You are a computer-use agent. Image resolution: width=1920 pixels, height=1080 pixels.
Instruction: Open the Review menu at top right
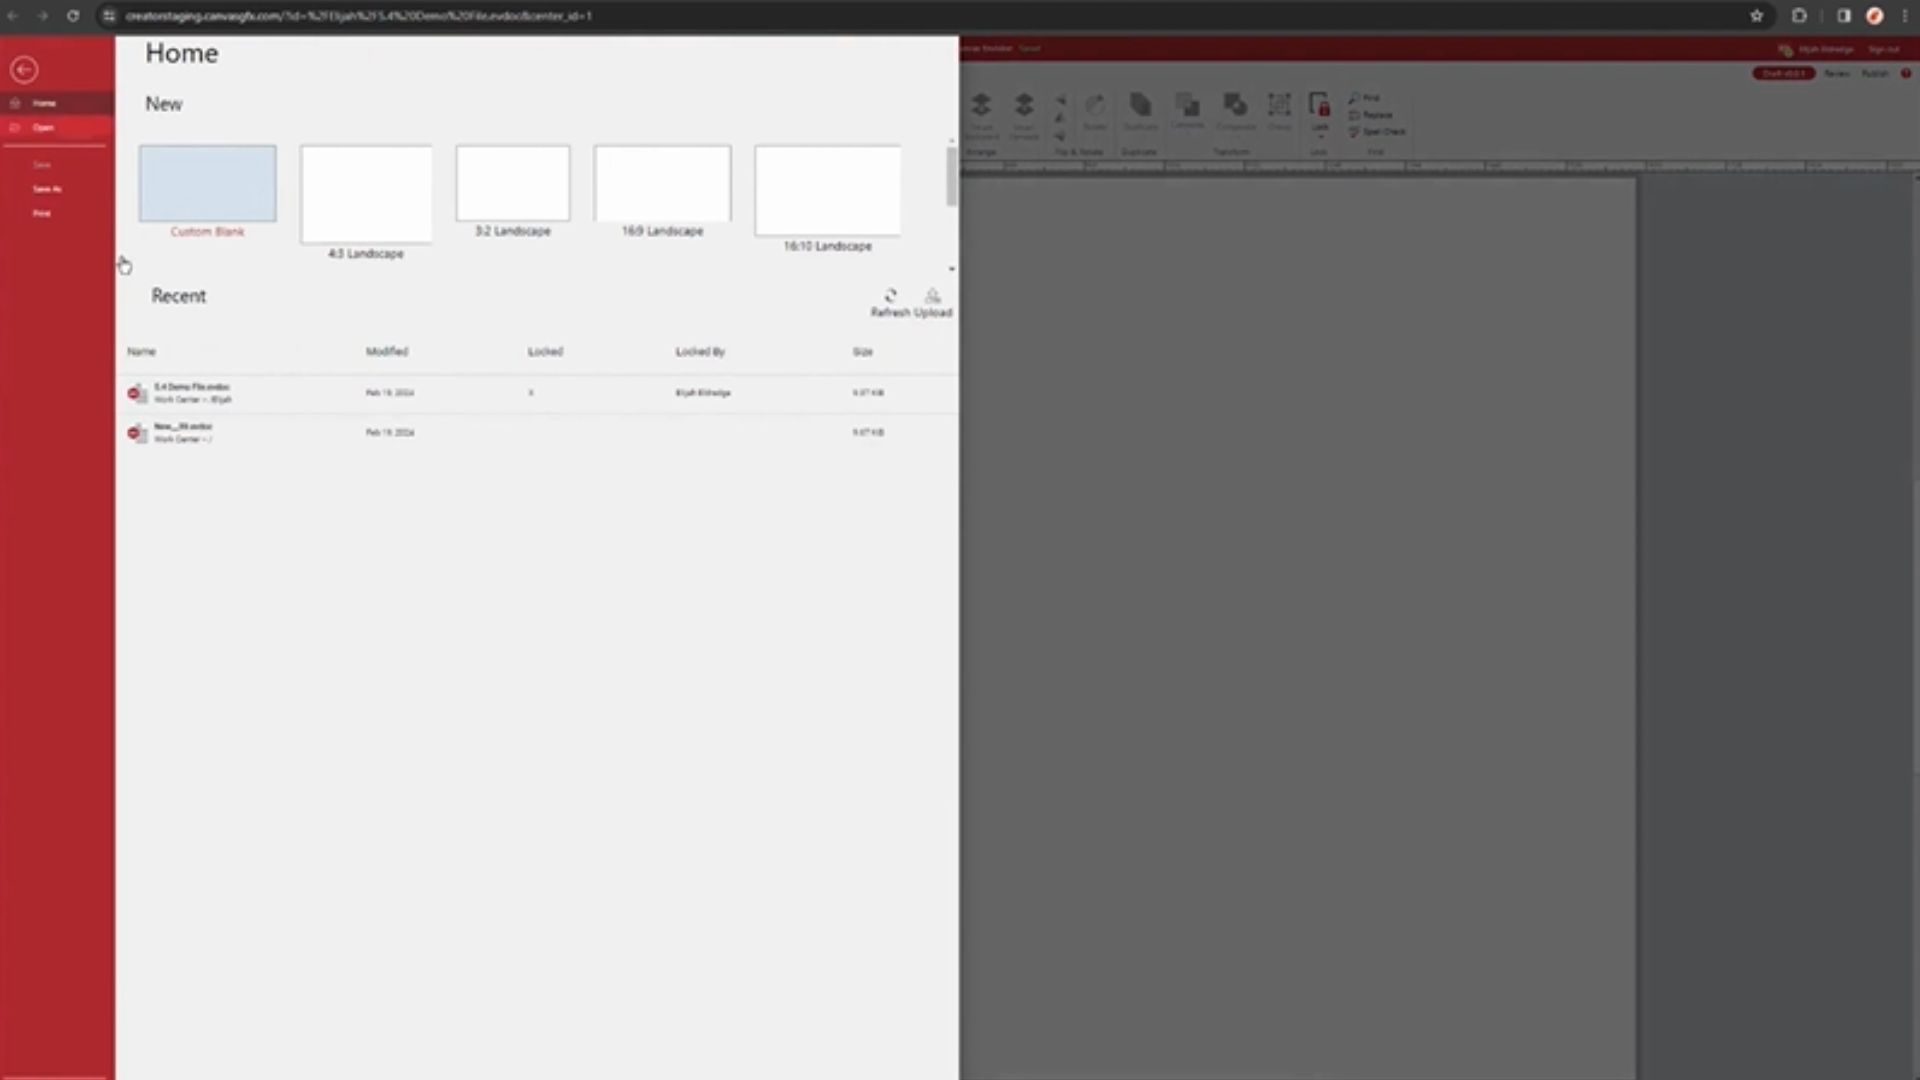(1837, 73)
